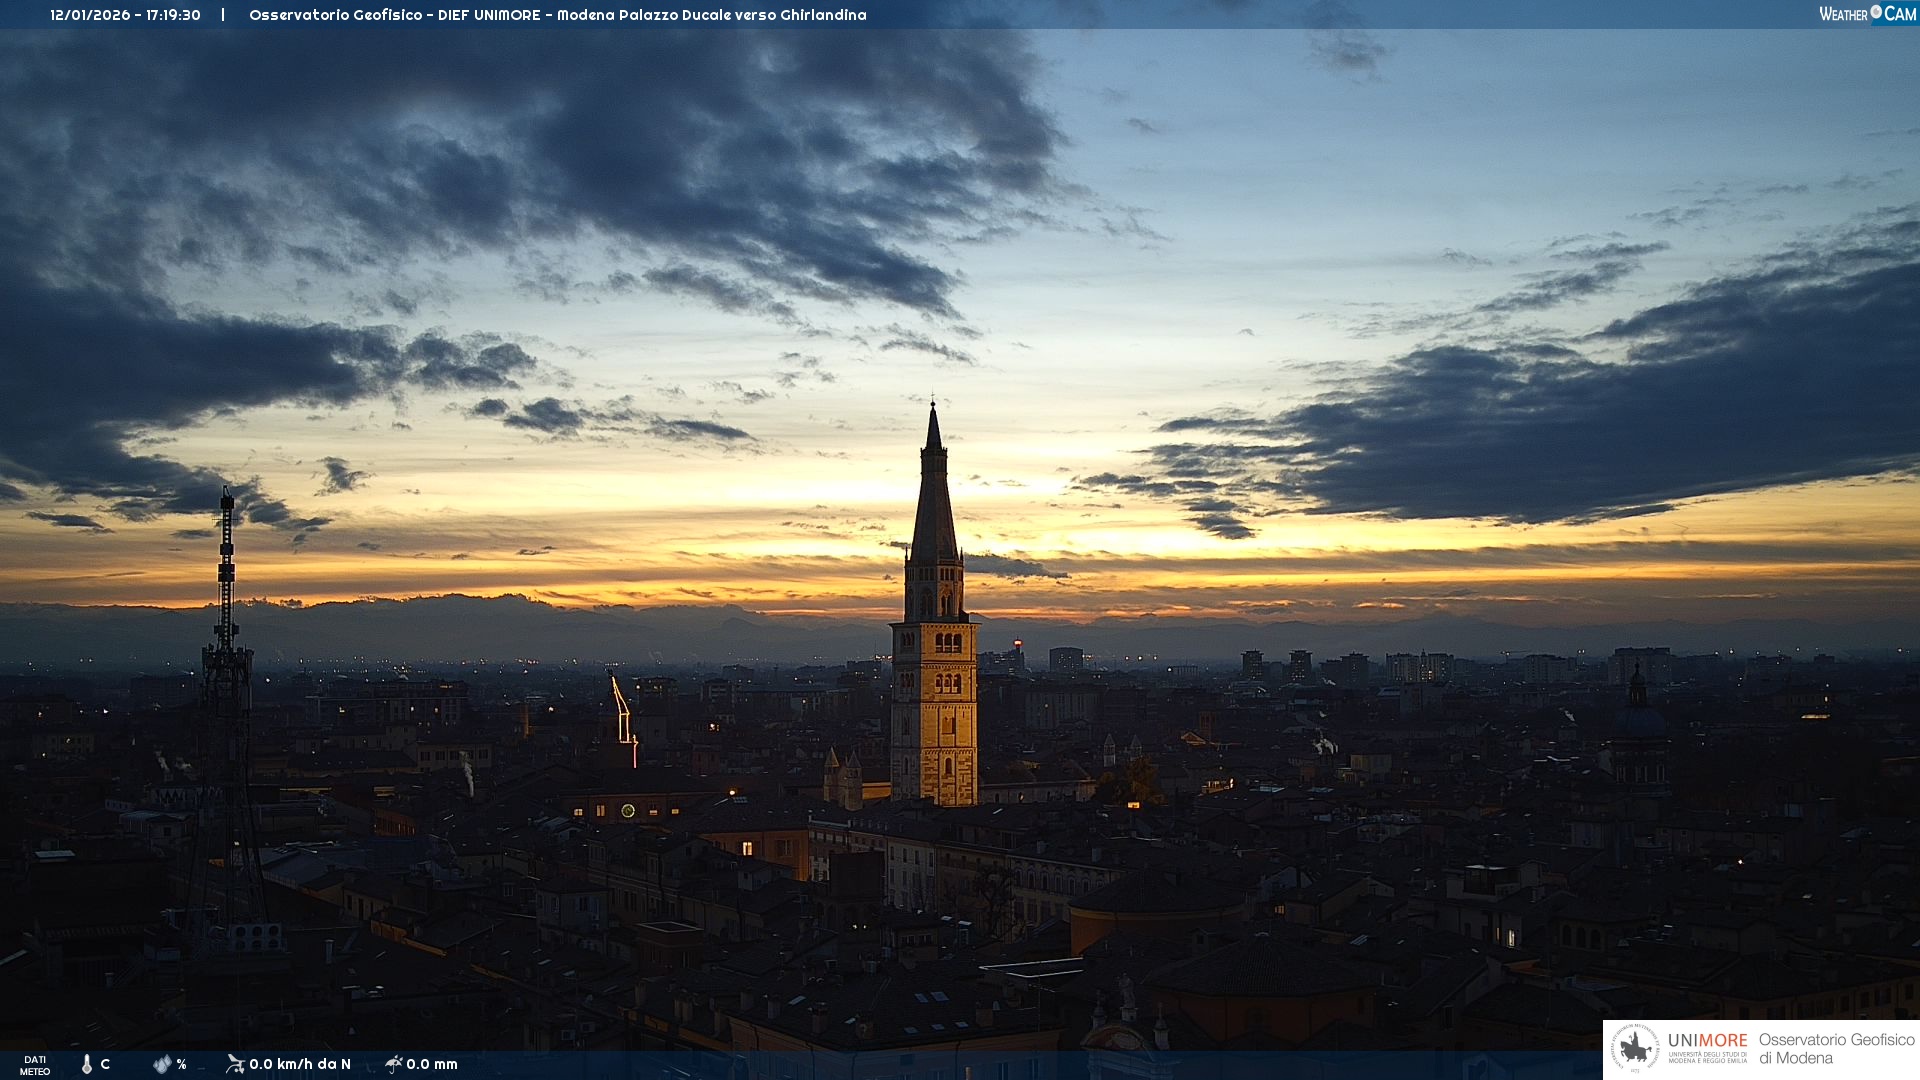This screenshot has height=1080, width=1920.
Task: Click the DATI METEO label
Action: (x=35, y=1065)
